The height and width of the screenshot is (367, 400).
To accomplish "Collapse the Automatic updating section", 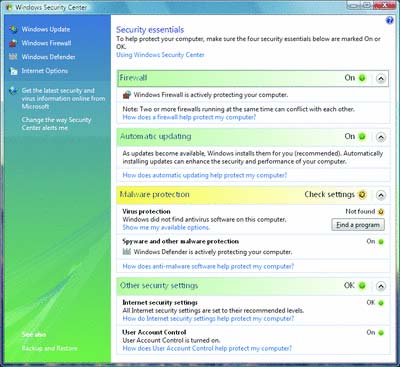I will 381,137.
